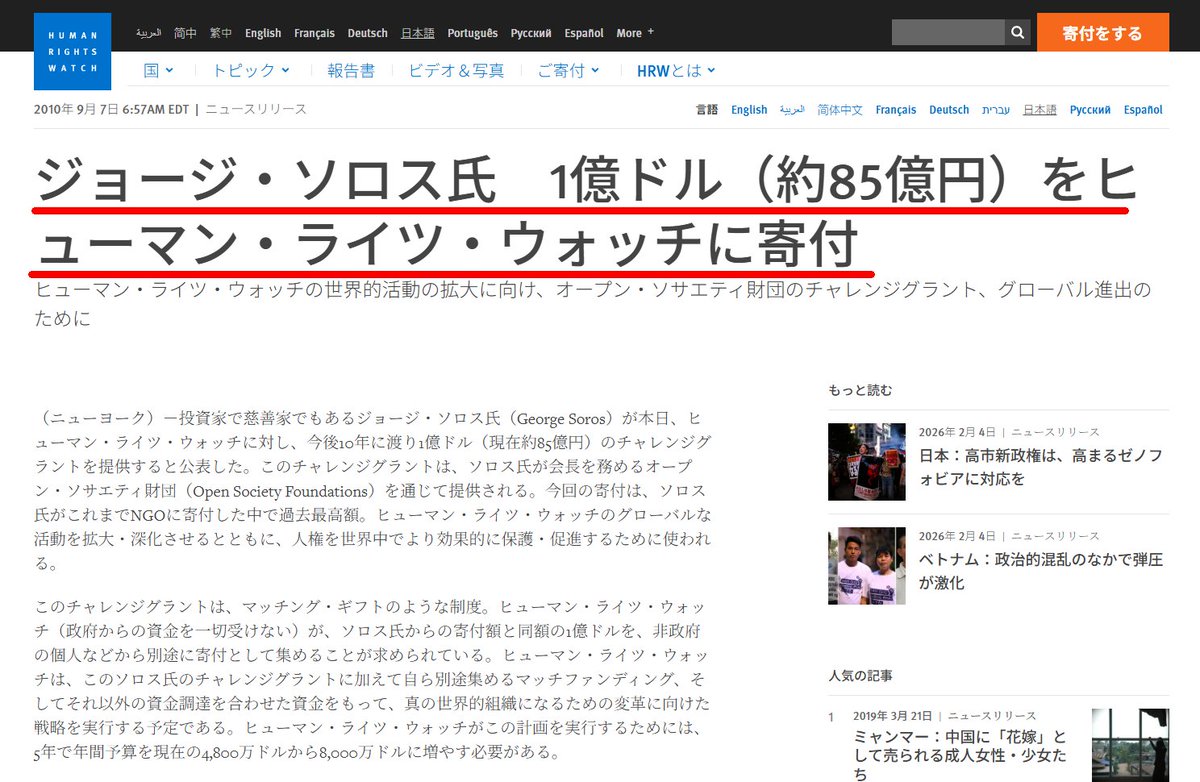Screen dimensions: 1200x782
Task: Choose English in the article 言語 row
Action: [x=749, y=110]
